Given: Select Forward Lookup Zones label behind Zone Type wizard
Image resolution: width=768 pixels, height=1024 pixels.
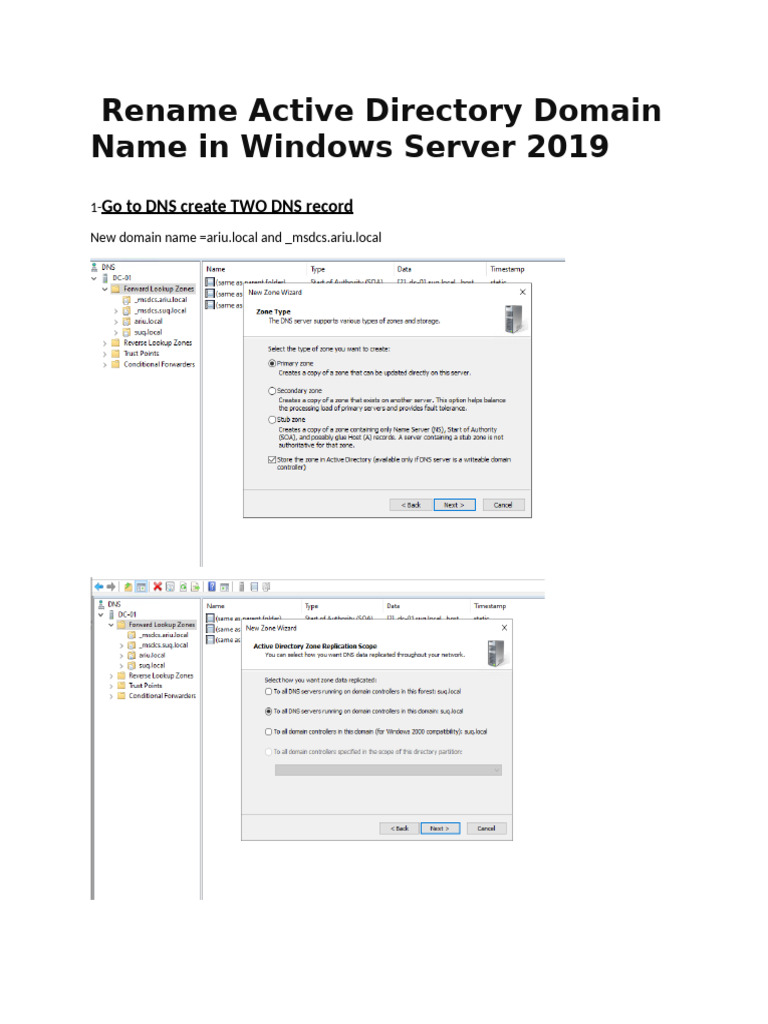Looking at the screenshot, I should 159,289.
